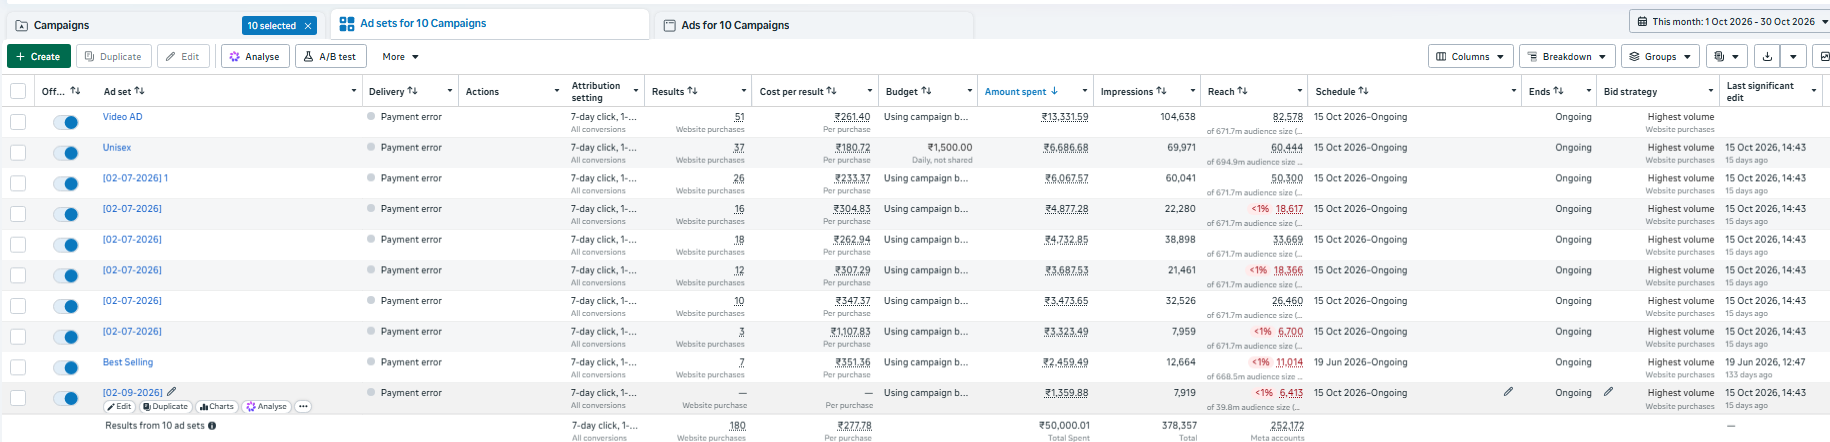
Task: Open the date range picker This month
Action: point(1732,21)
